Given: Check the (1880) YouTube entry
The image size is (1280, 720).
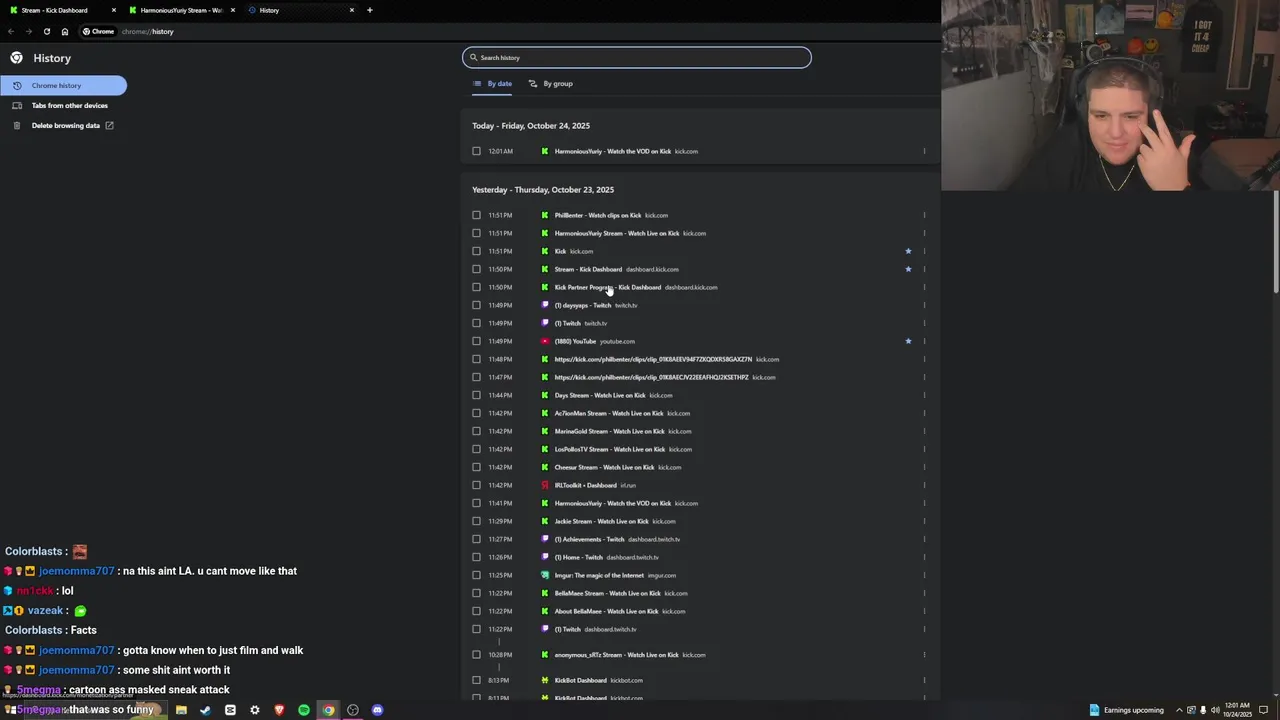Looking at the screenshot, I should [x=476, y=341].
